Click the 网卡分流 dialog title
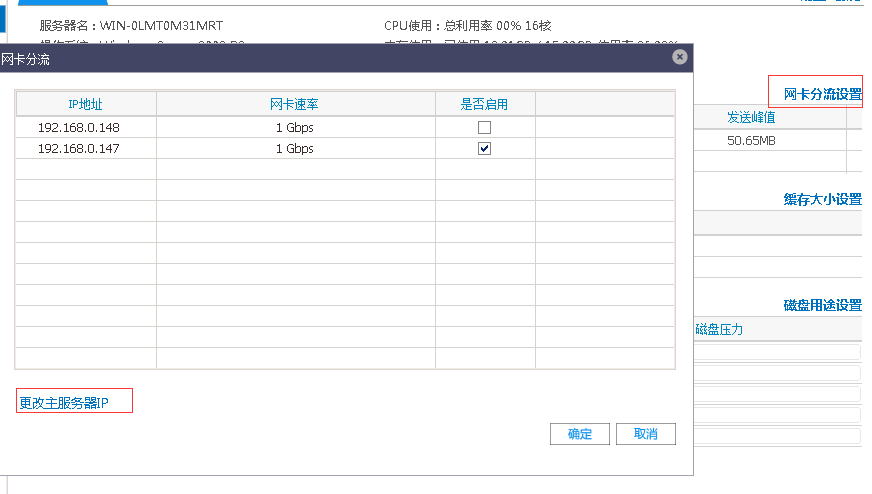The width and height of the screenshot is (872, 494). [25, 59]
